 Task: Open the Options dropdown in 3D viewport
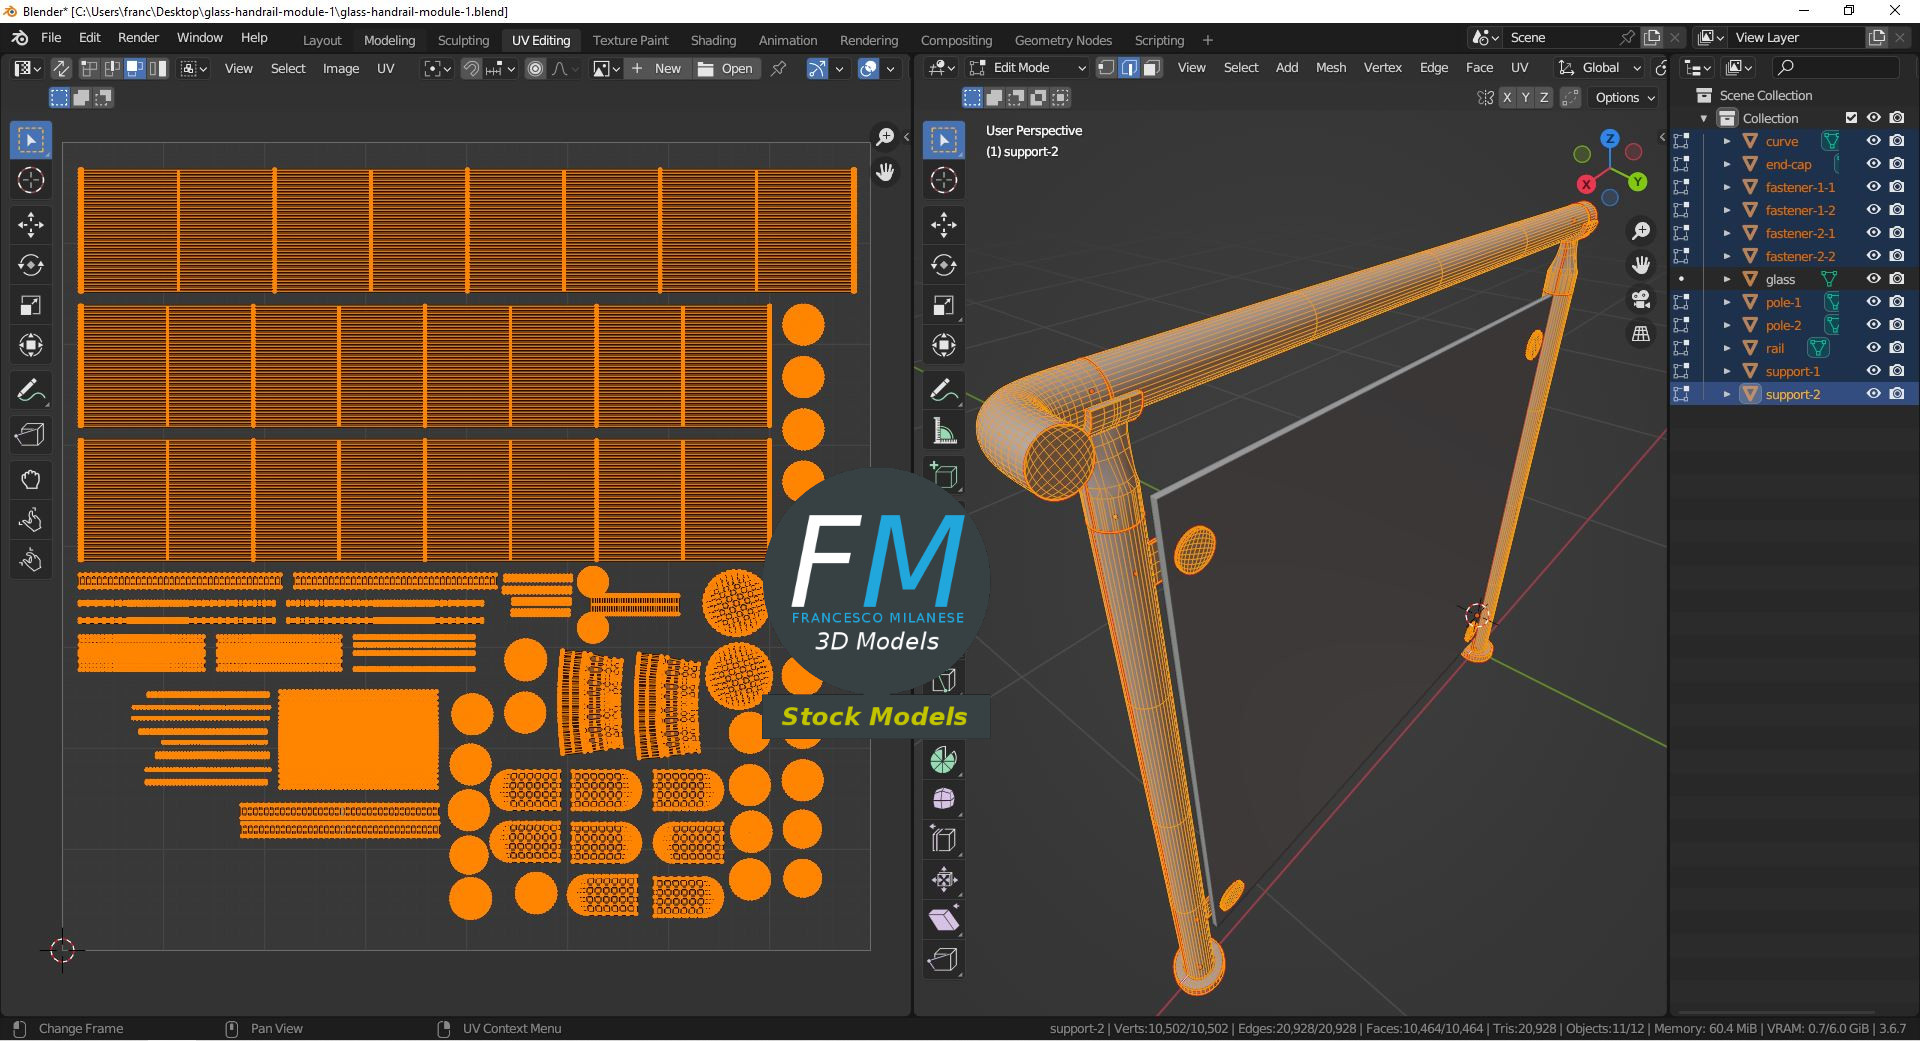coord(1625,97)
